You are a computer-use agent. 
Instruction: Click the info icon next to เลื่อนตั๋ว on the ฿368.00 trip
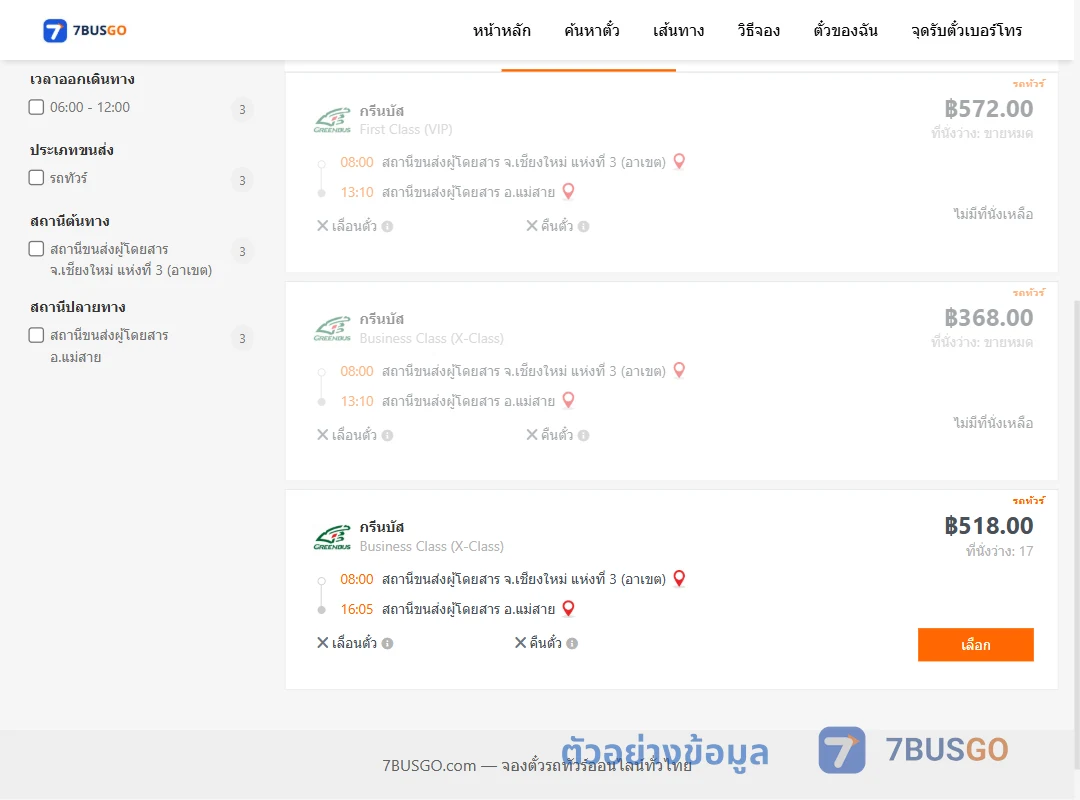[388, 435]
